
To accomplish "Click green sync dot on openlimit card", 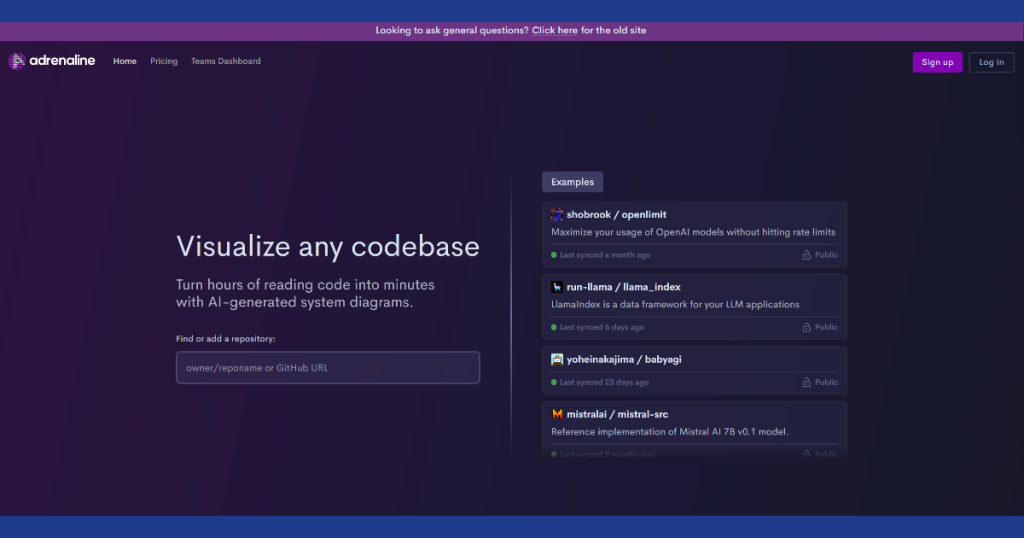I will coord(554,255).
